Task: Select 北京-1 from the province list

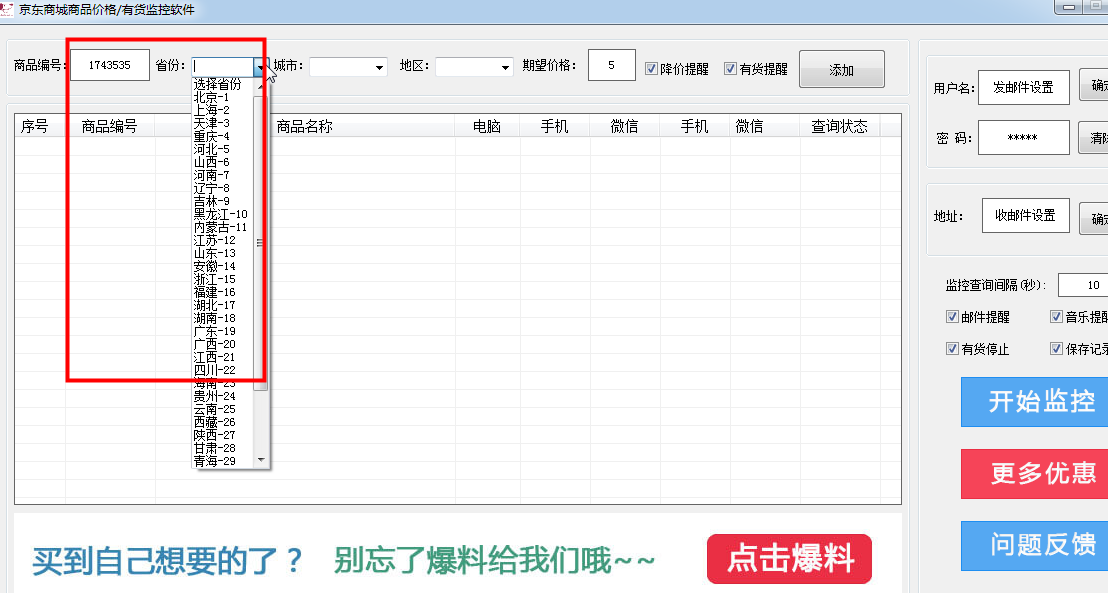Action: point(212,98)
